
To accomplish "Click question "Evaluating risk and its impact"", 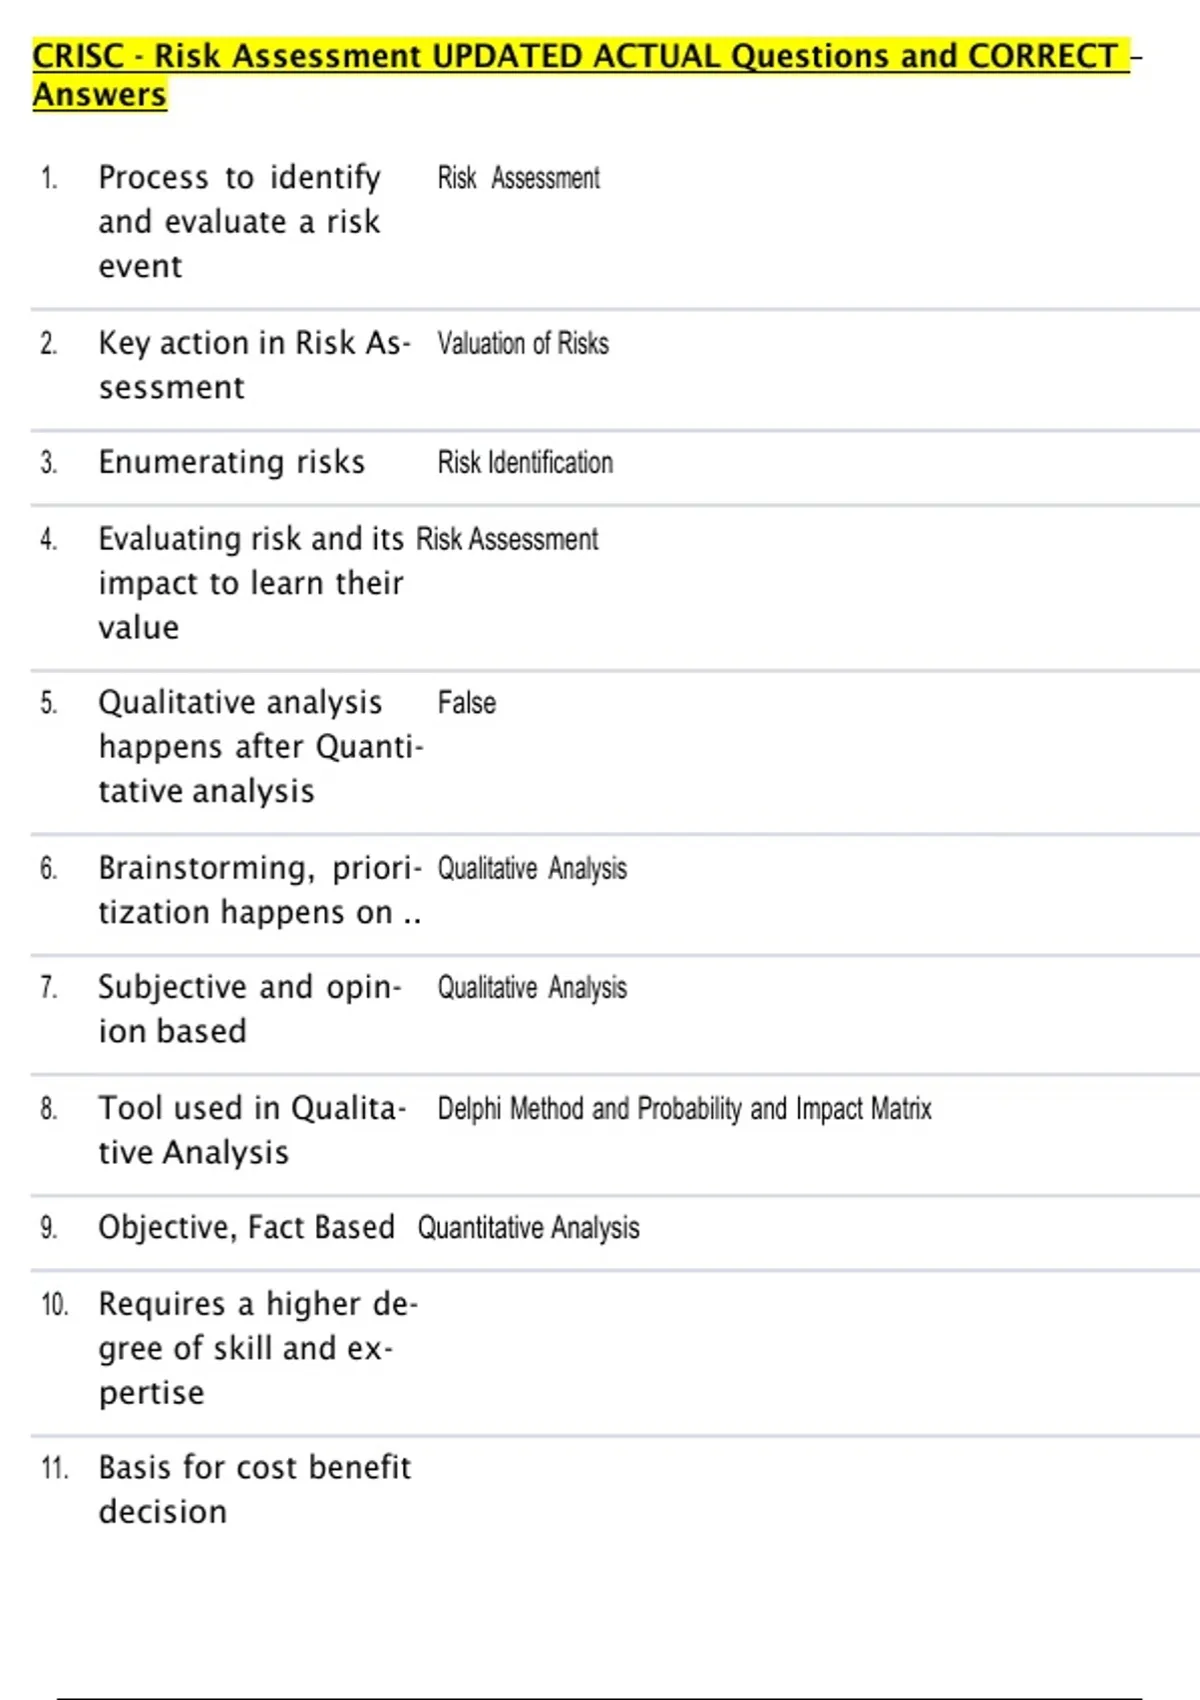I will [250, 582].
